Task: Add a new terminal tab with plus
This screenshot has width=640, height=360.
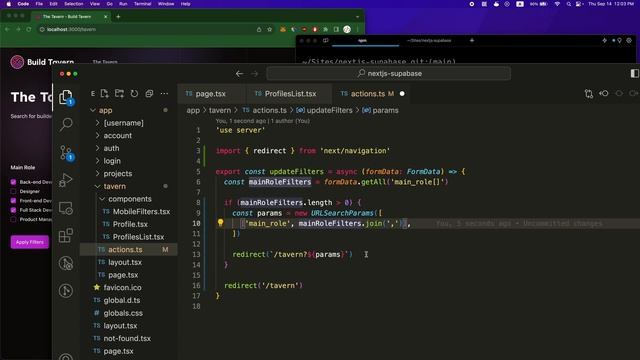Action: [x=472, y=40]
